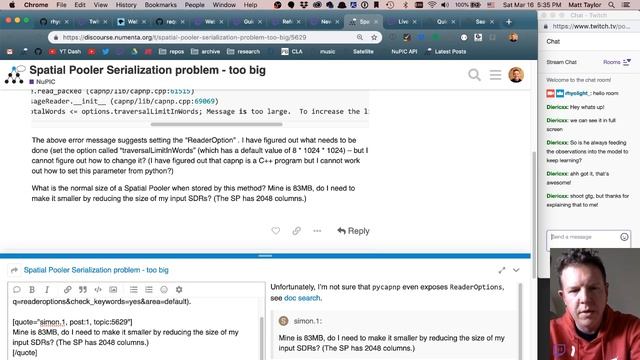The height and width of the screenshot is (360, 640).
Task: Open emoji picker in composer toolbar
Action: coord(164,289)
